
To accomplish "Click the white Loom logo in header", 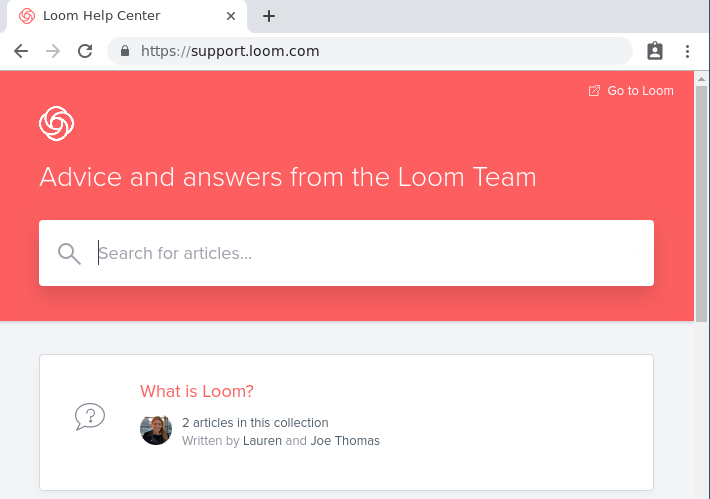I will (57, 124).
